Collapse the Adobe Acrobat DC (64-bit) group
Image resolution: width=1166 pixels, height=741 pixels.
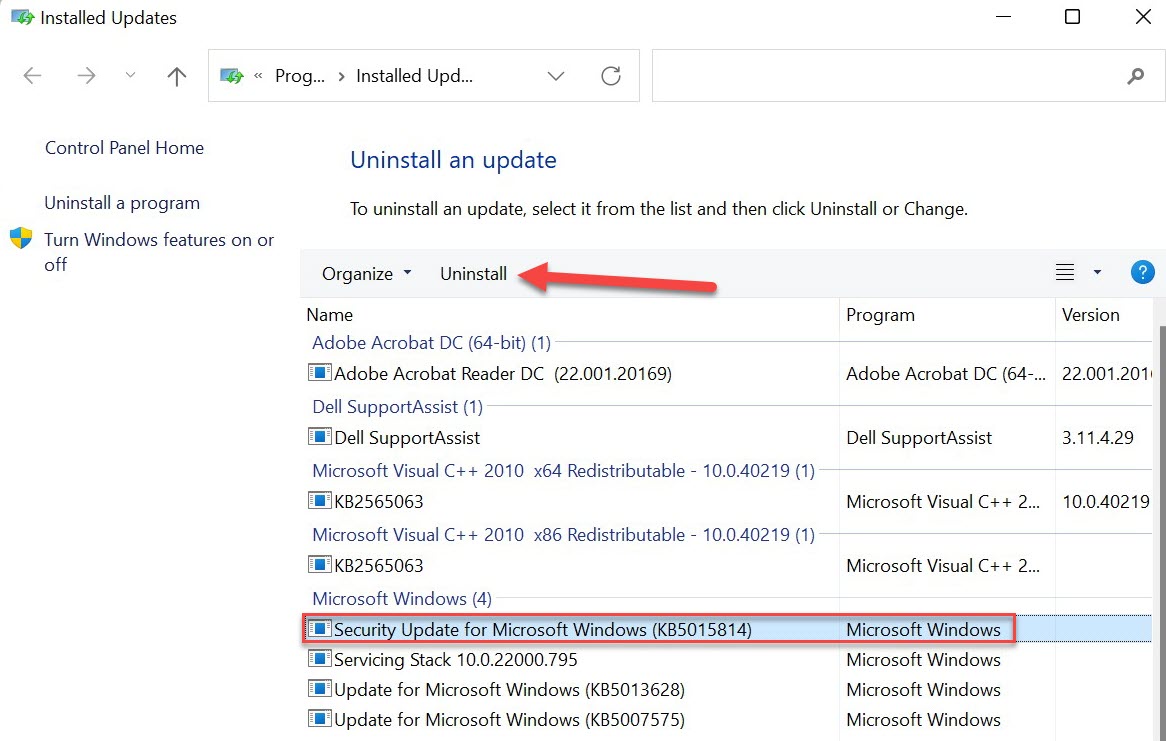(431, 343)
